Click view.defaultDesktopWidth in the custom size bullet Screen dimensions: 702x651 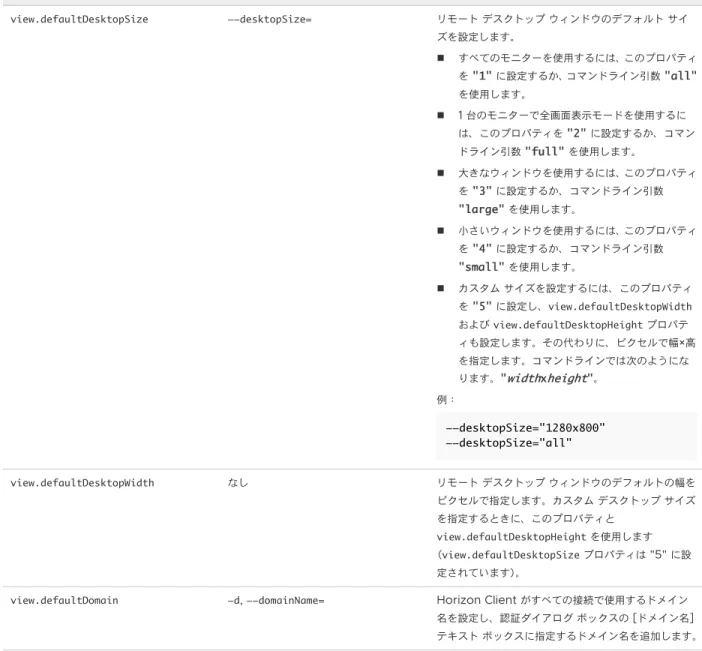(x=620, y=307)
